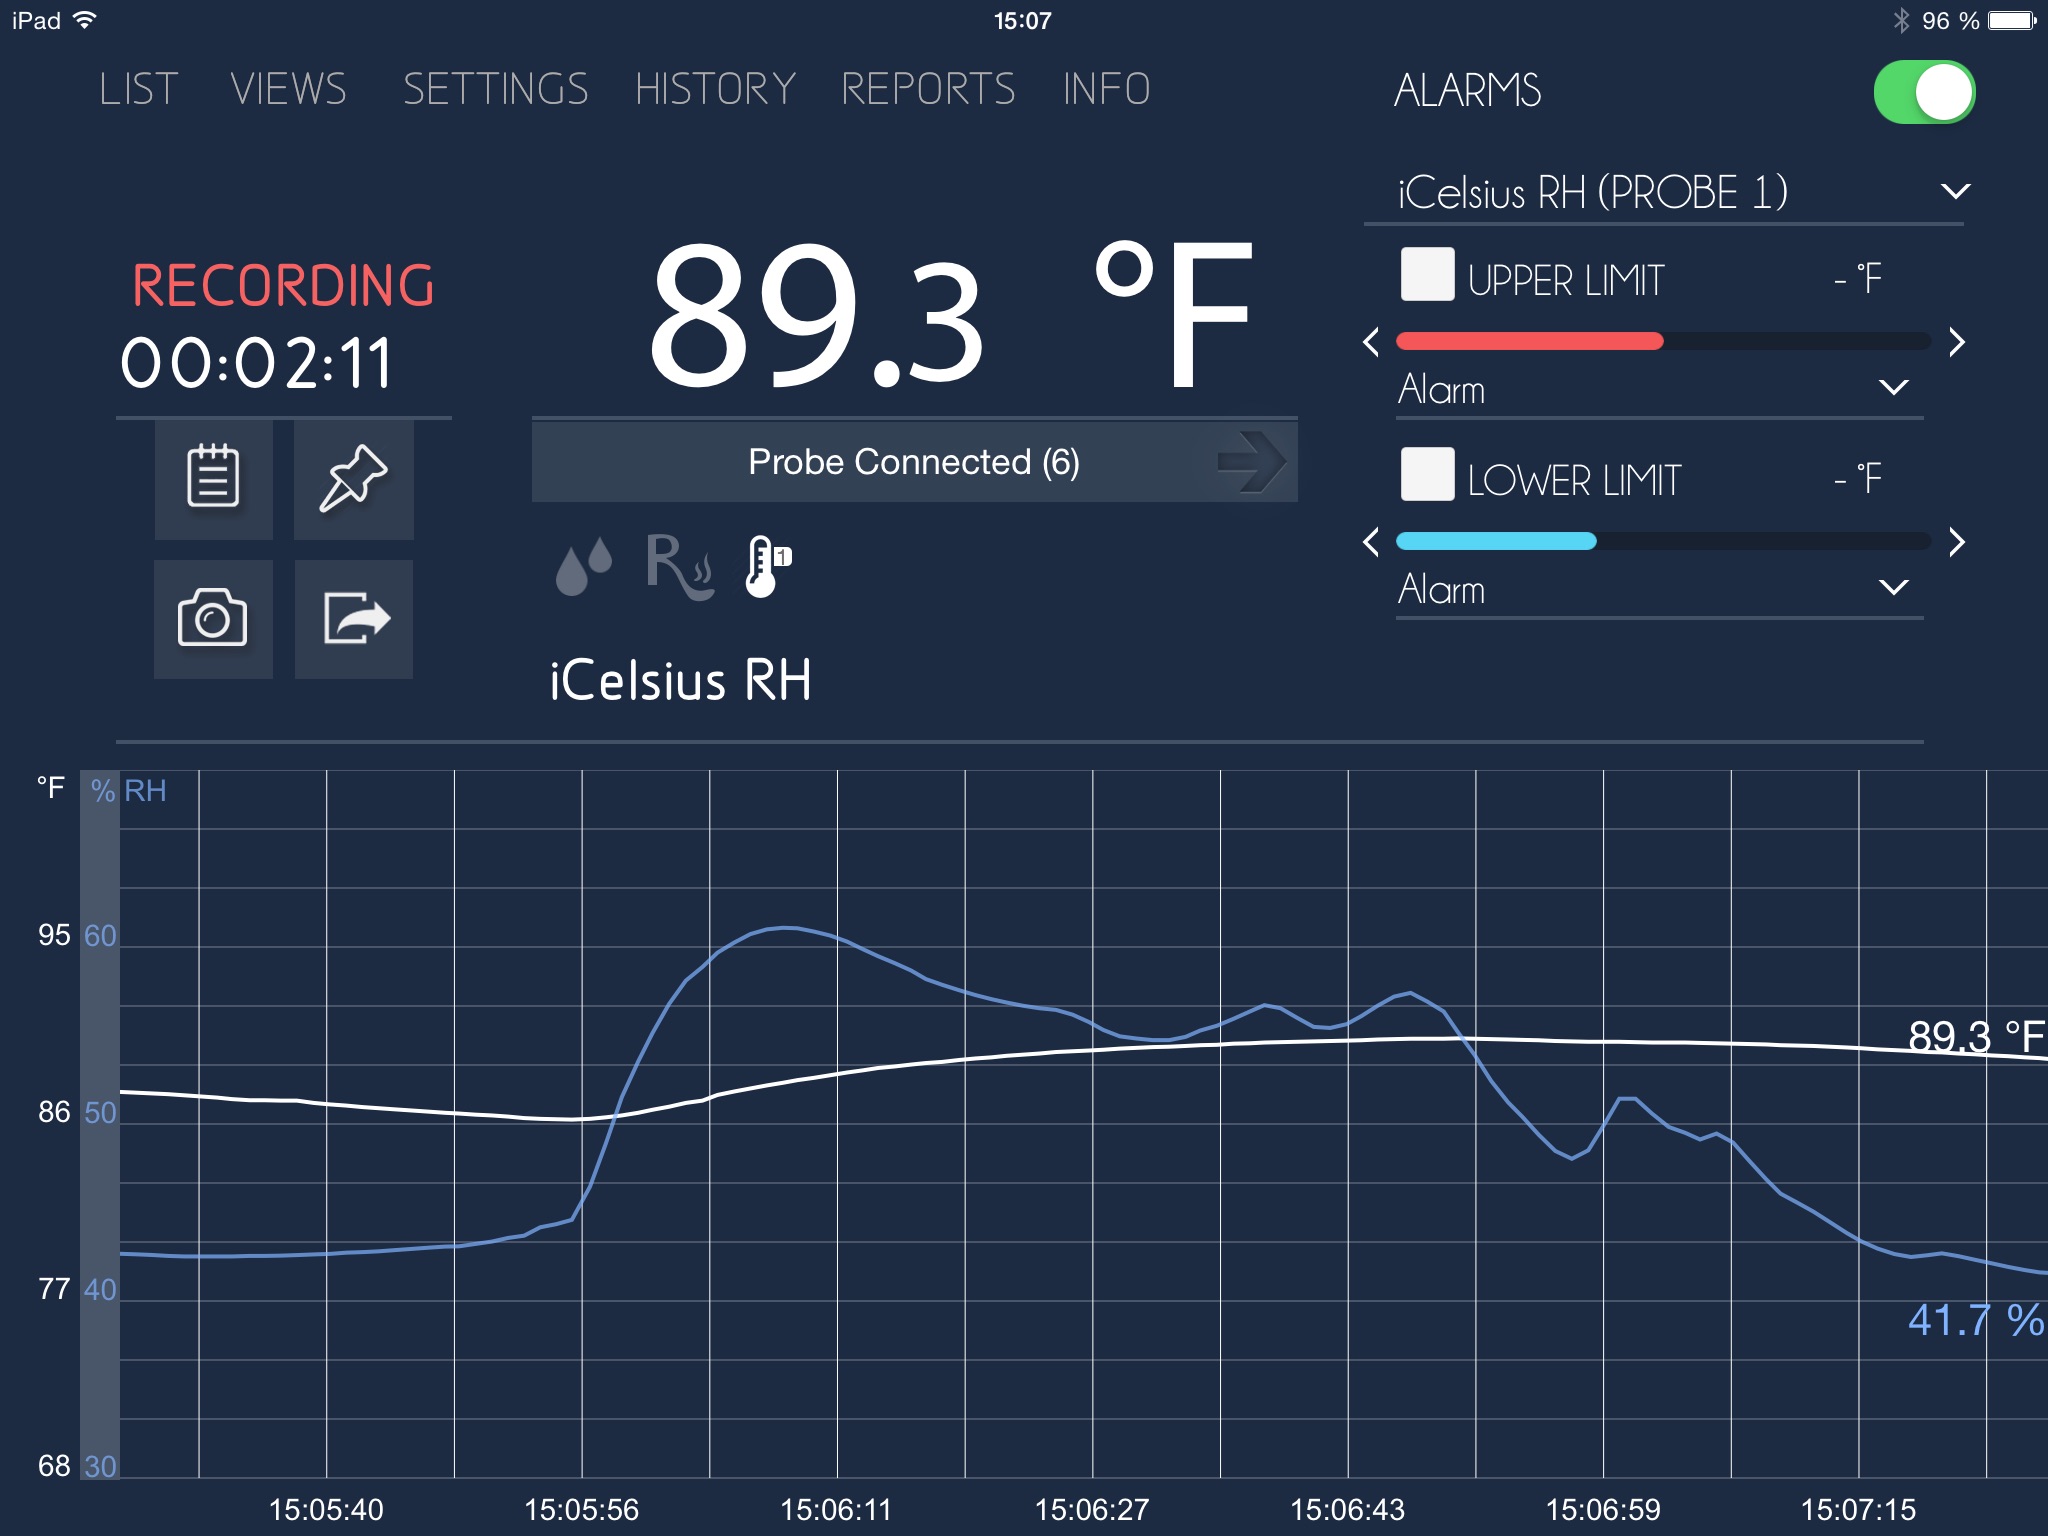Open the Reports section

(x=928, y=89)
